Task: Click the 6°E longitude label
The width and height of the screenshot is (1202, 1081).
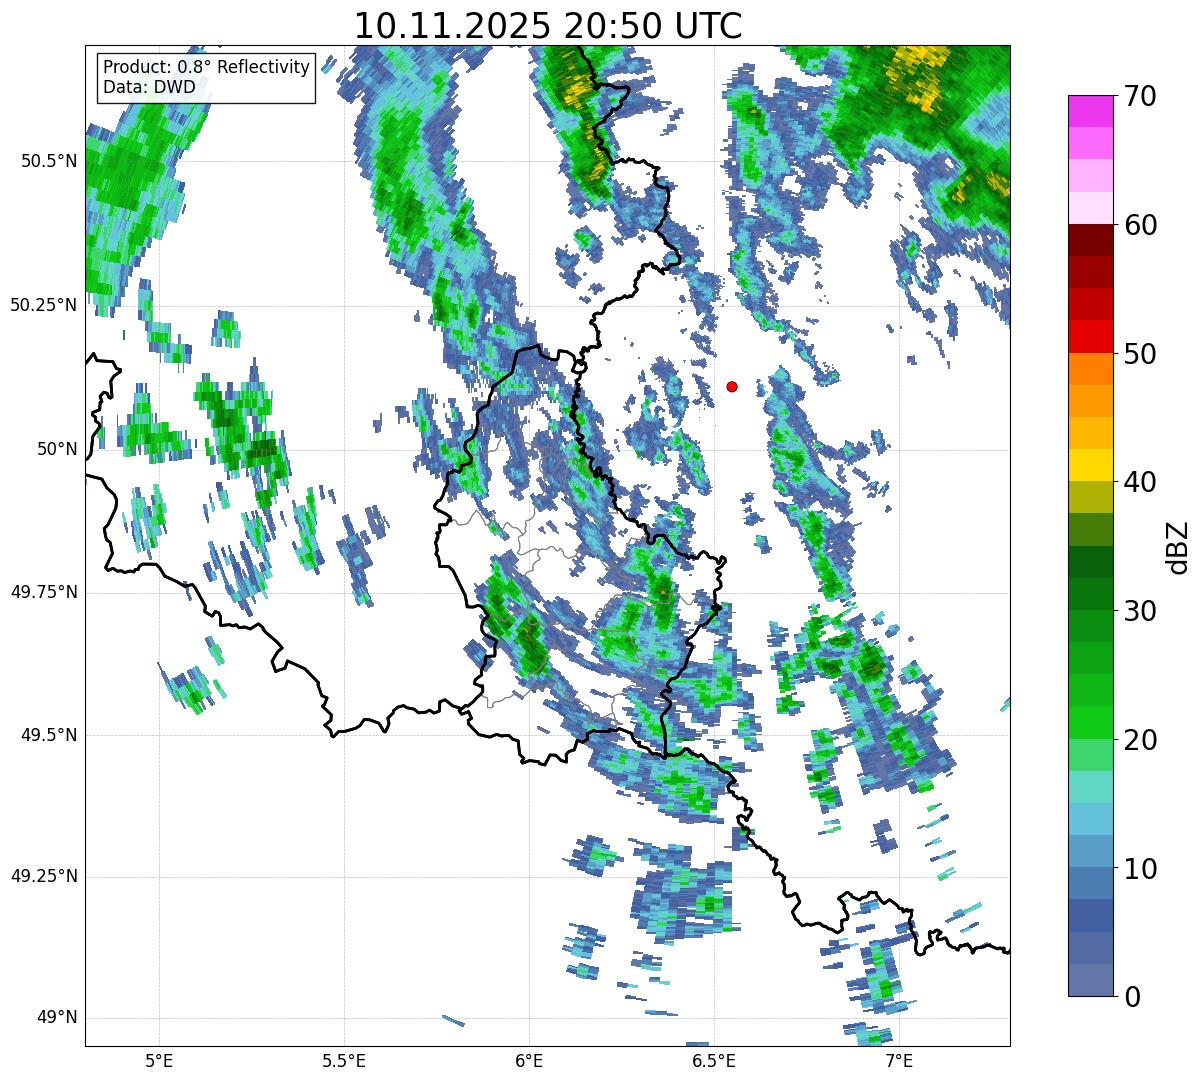Action: tap(529, 1060)
